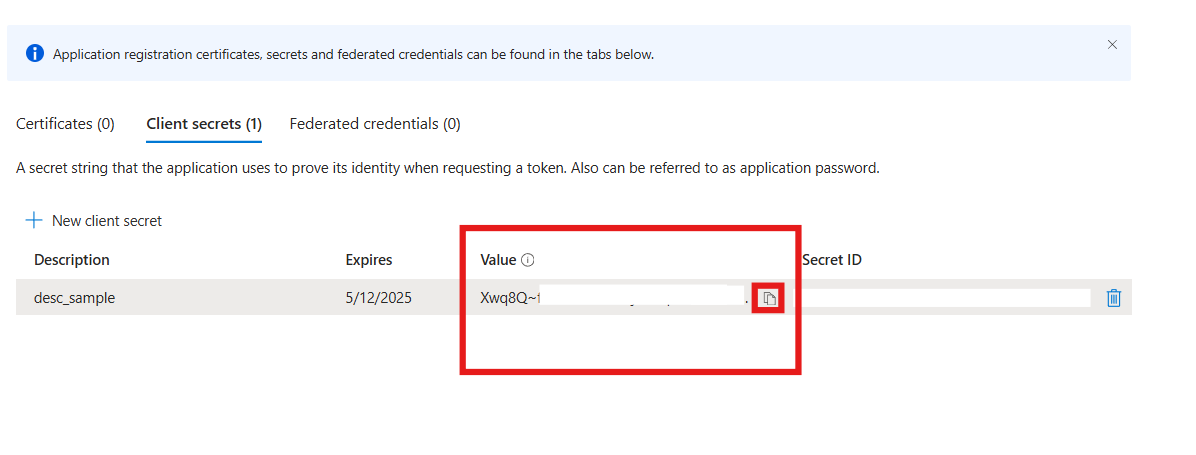Click the info icon next to Value

coord(528,260)
